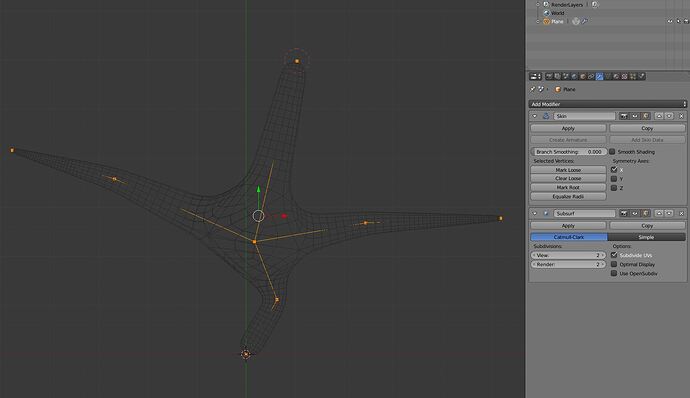The width and height of the screenshot is (690, 398).
Task: Open the Scene properties tab icon
Action: 566,76
